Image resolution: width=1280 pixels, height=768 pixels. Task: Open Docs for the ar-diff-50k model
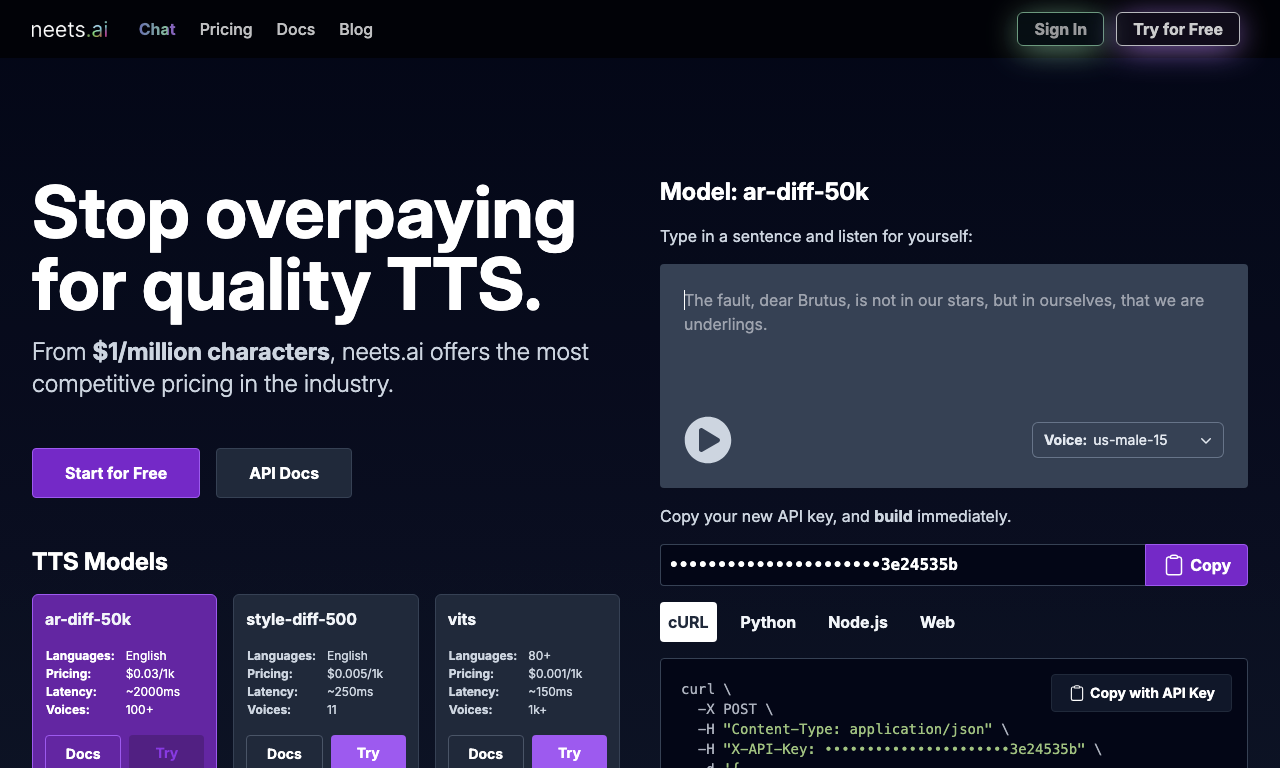83,753
